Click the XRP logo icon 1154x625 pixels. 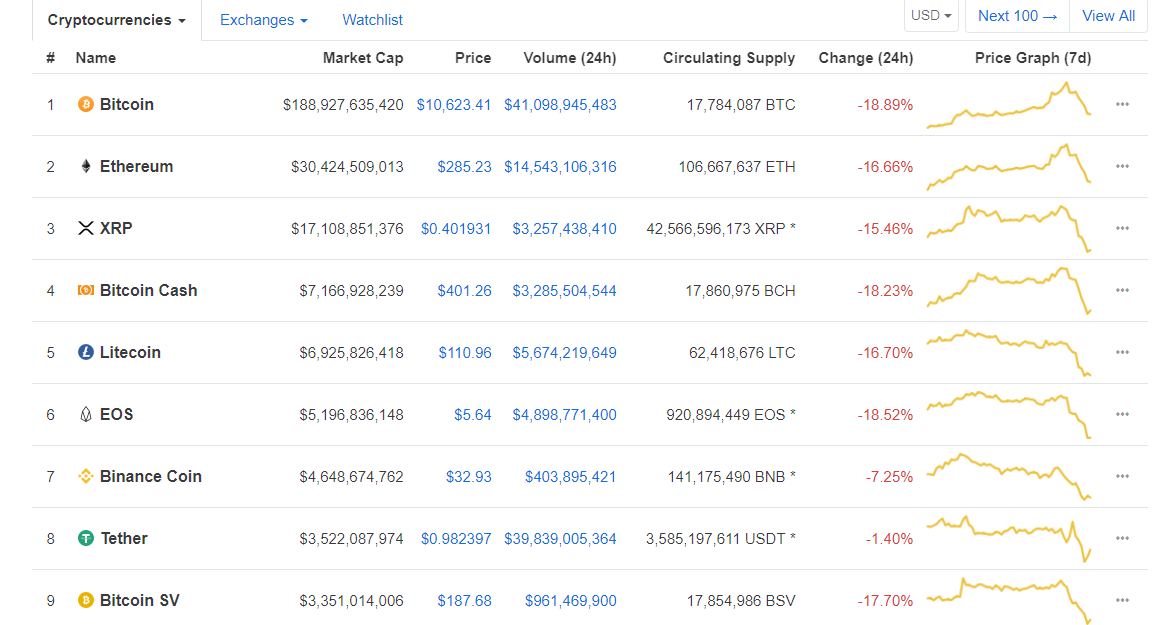tap(85, 228)
